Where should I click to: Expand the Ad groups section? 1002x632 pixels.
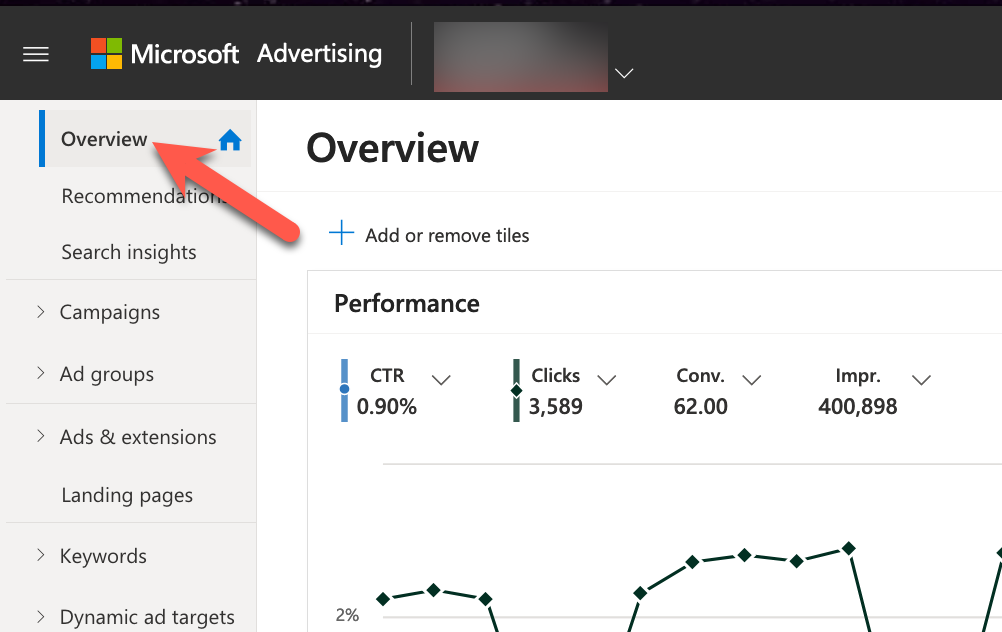click(38, 374)
